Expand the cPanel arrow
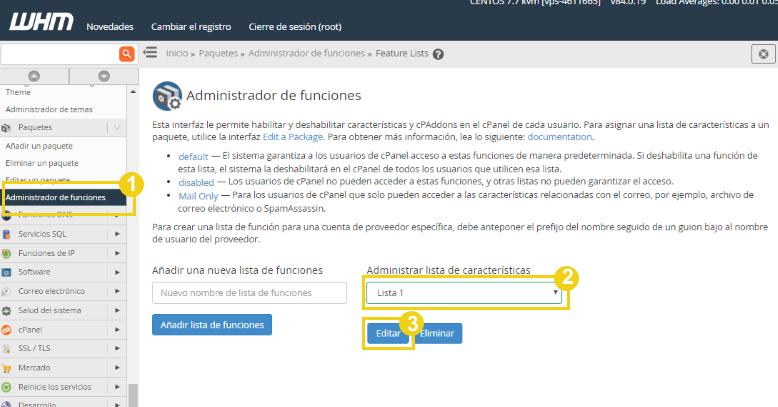The width and height of the screenshot is (778, 407). (x=117, y=330)
